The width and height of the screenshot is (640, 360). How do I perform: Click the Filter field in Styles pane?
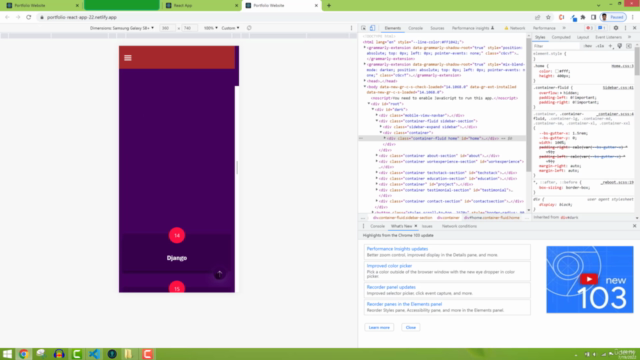tap(556, 46)
